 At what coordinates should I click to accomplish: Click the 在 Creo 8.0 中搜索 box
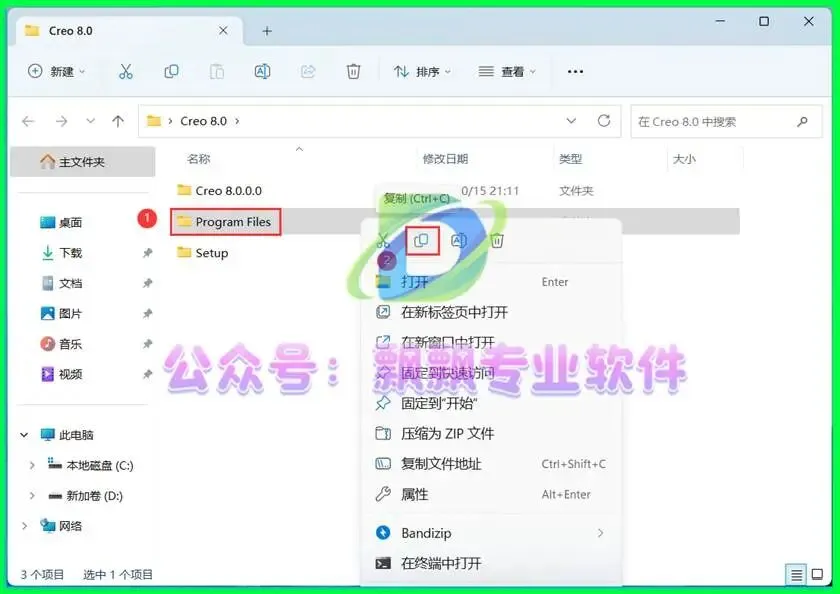click(726, 122)
